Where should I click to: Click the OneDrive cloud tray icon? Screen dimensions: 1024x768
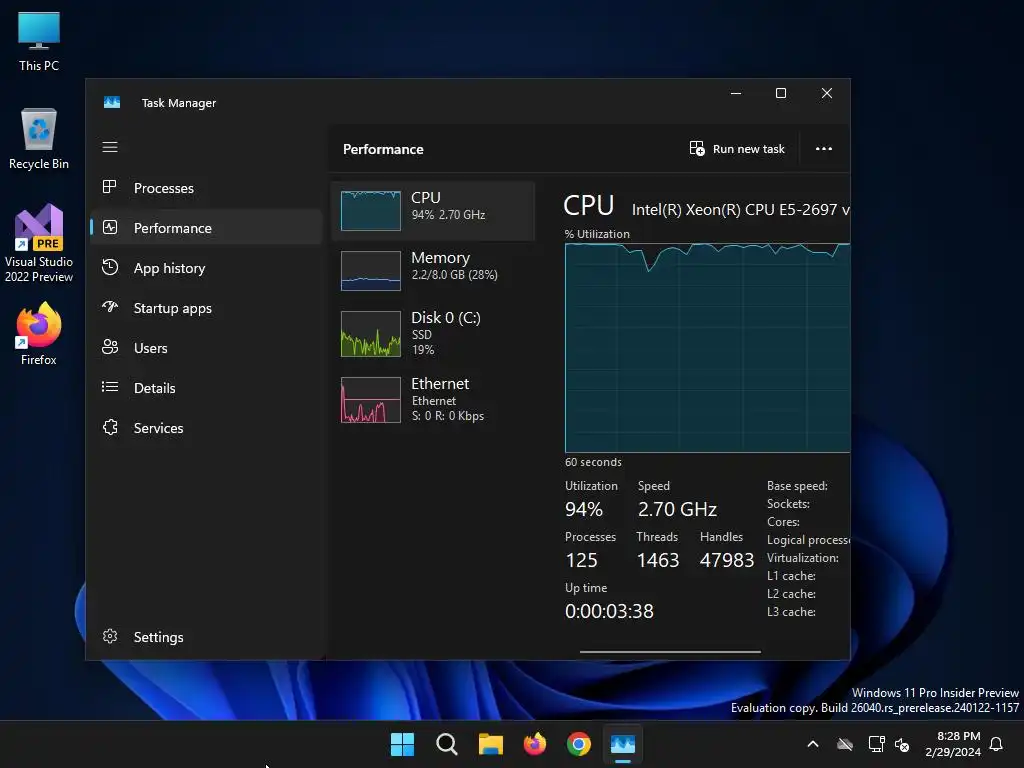coord(845,744)
